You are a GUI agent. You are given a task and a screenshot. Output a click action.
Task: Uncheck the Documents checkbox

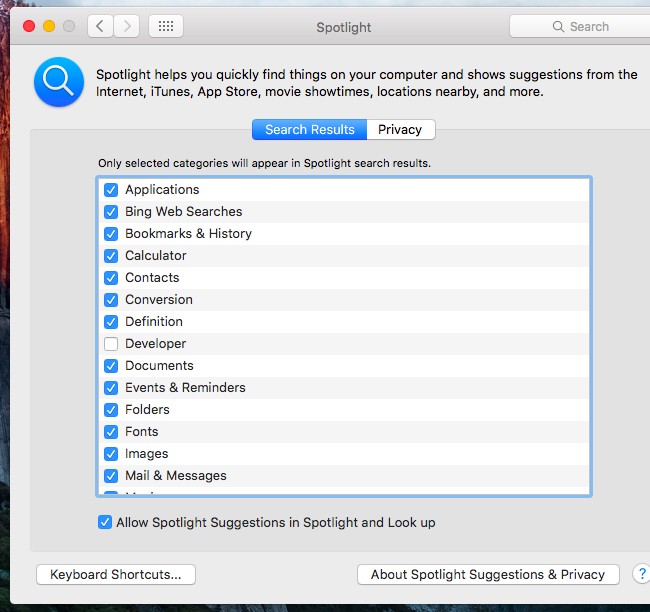pos(111,366)
